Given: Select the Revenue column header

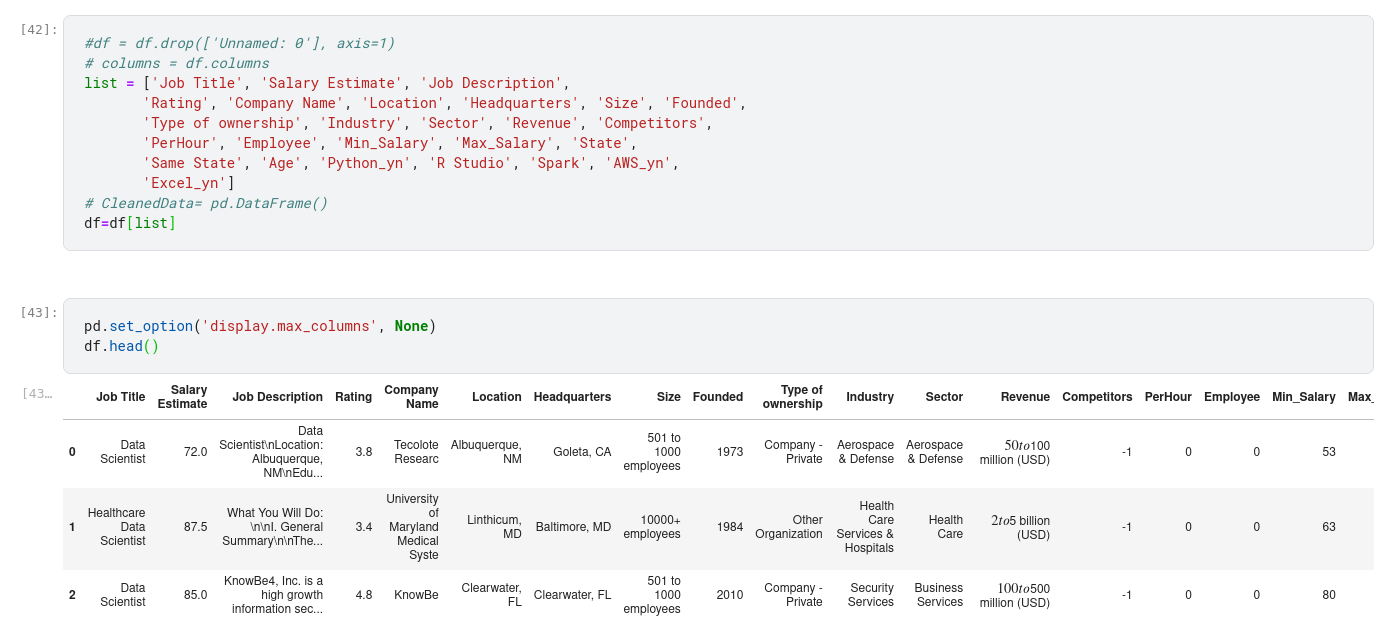Looking at the screenshot, I should [x=1025, y=397].
